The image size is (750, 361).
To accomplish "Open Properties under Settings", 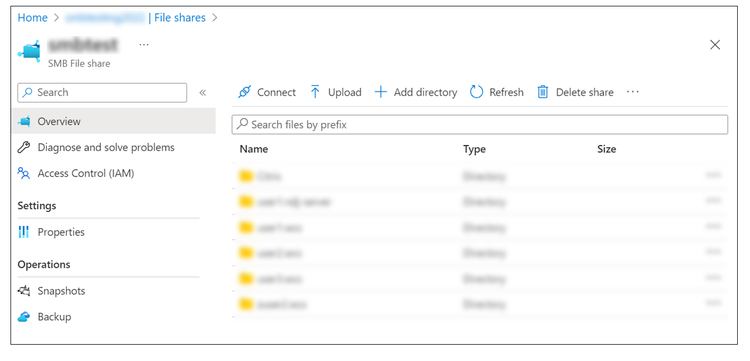I will tap(51, 232).
